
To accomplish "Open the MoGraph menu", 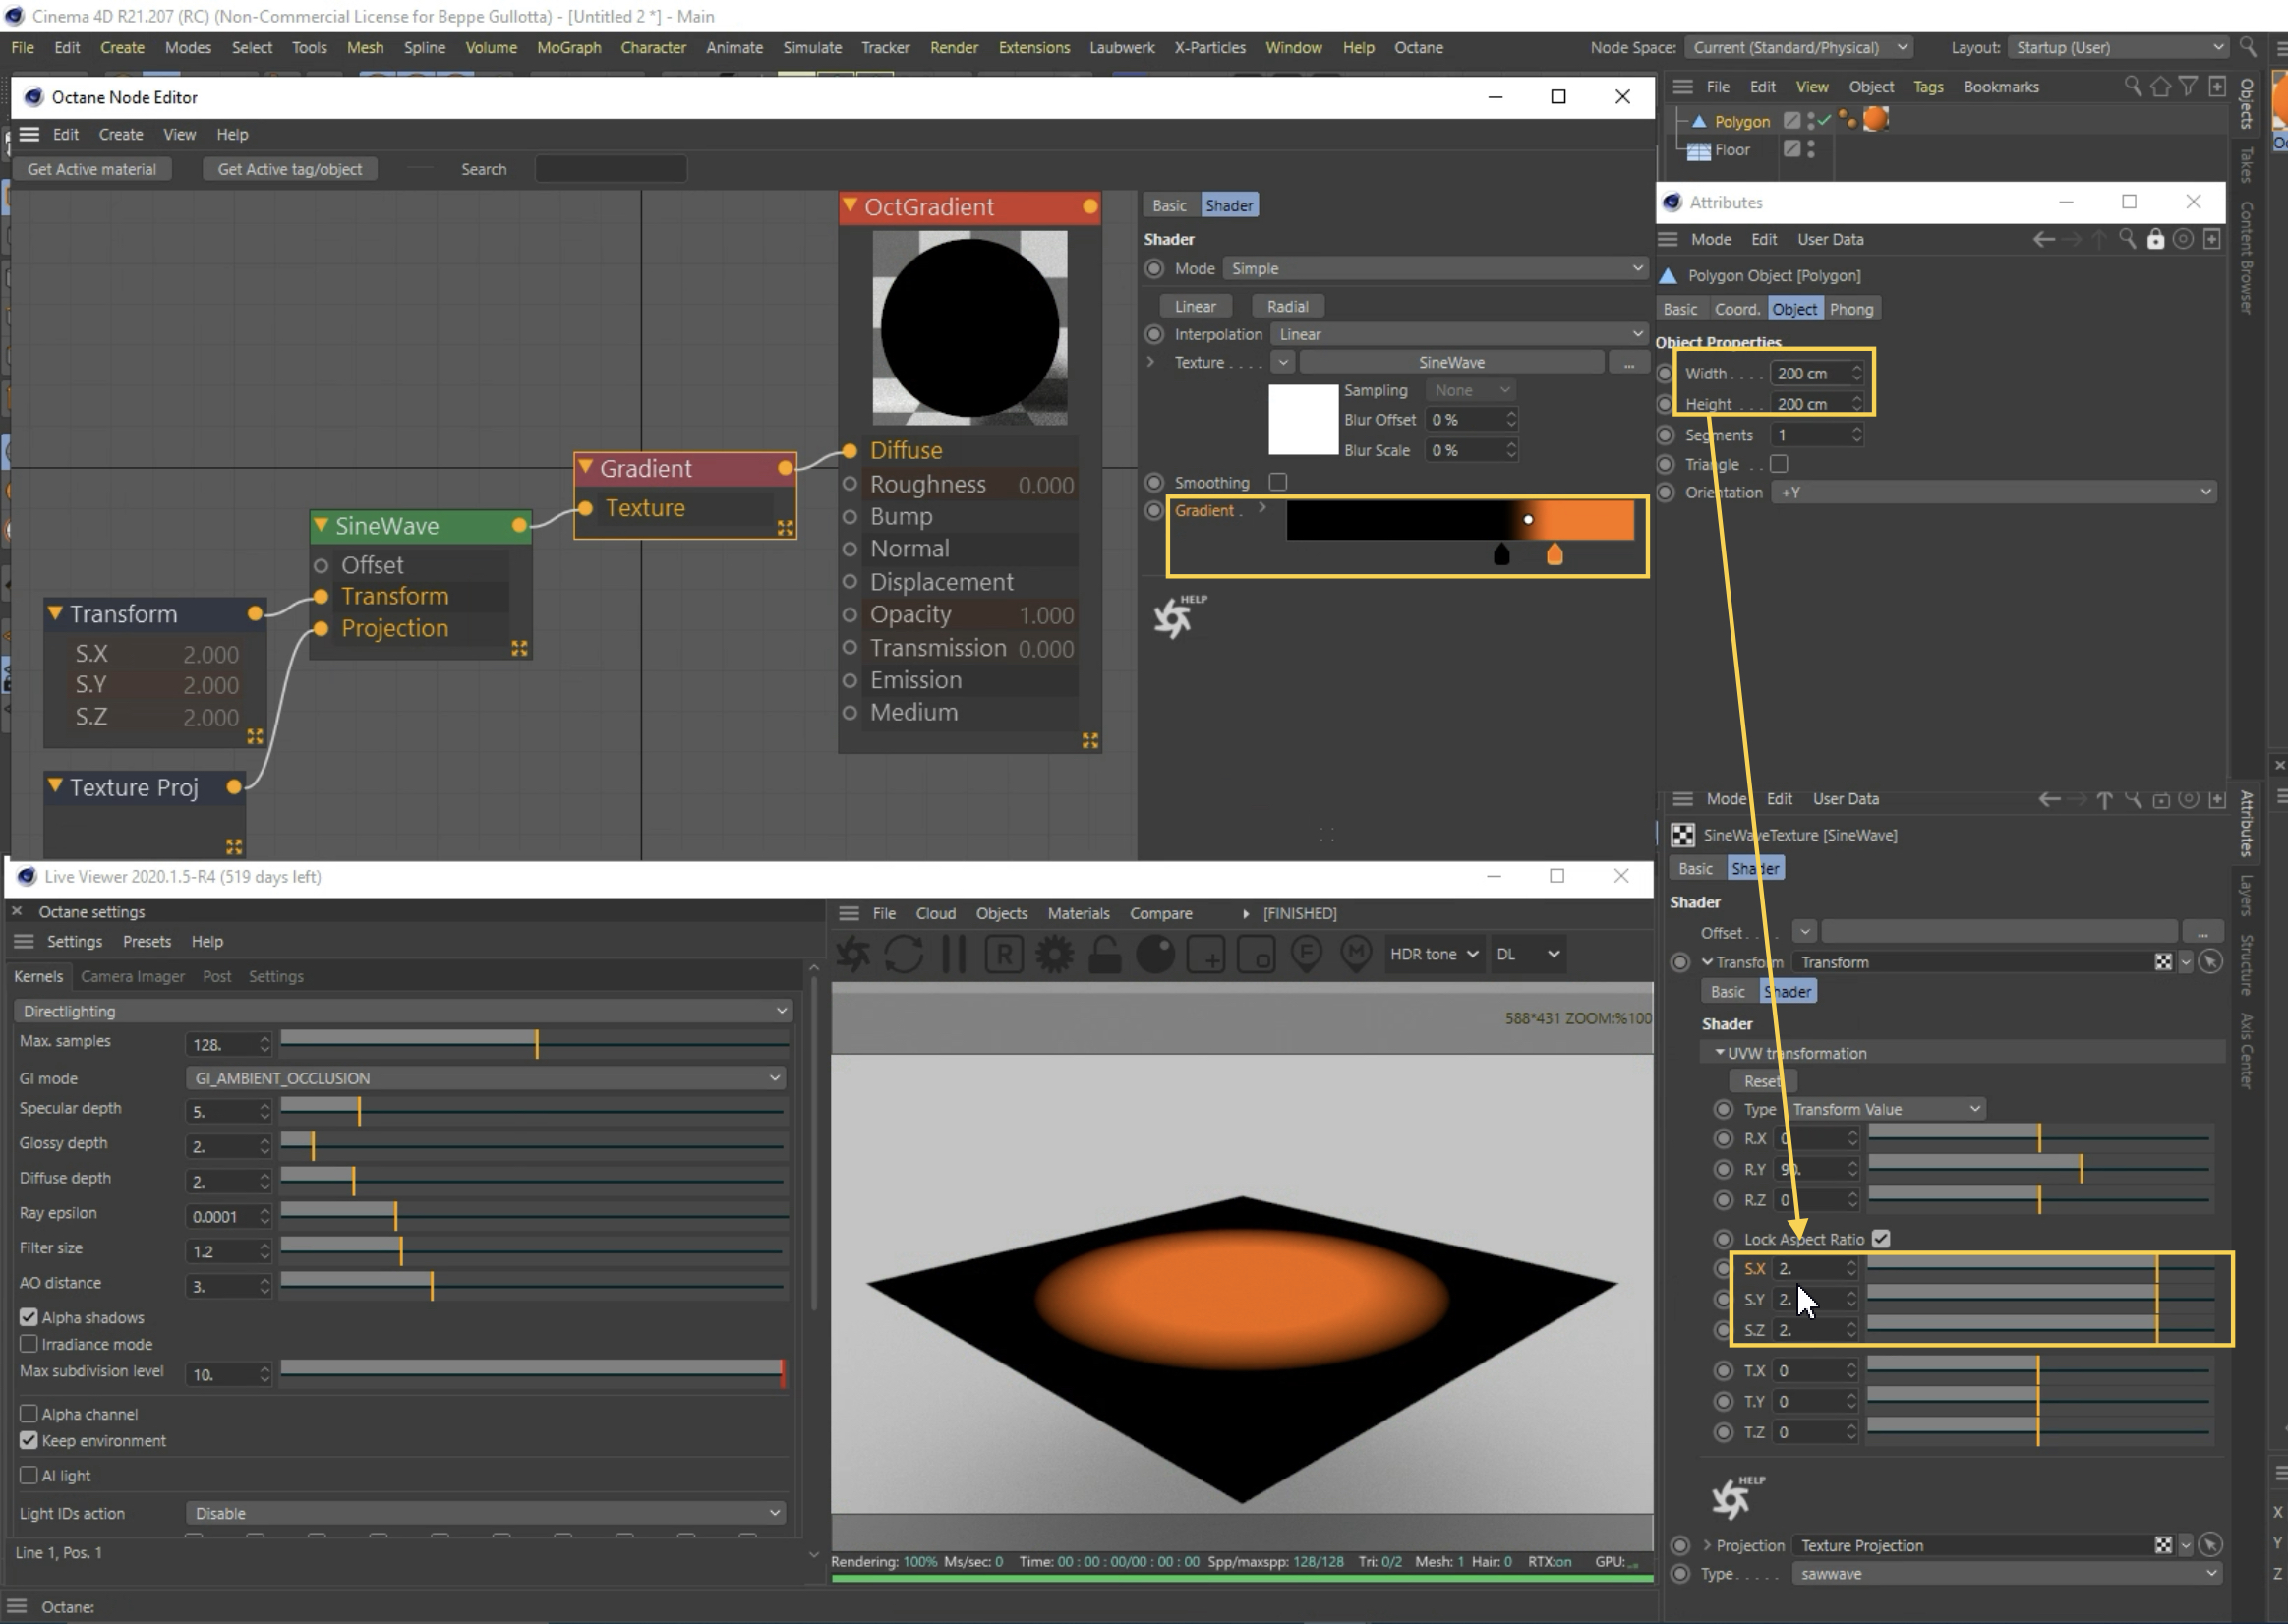I will (568, 47).
